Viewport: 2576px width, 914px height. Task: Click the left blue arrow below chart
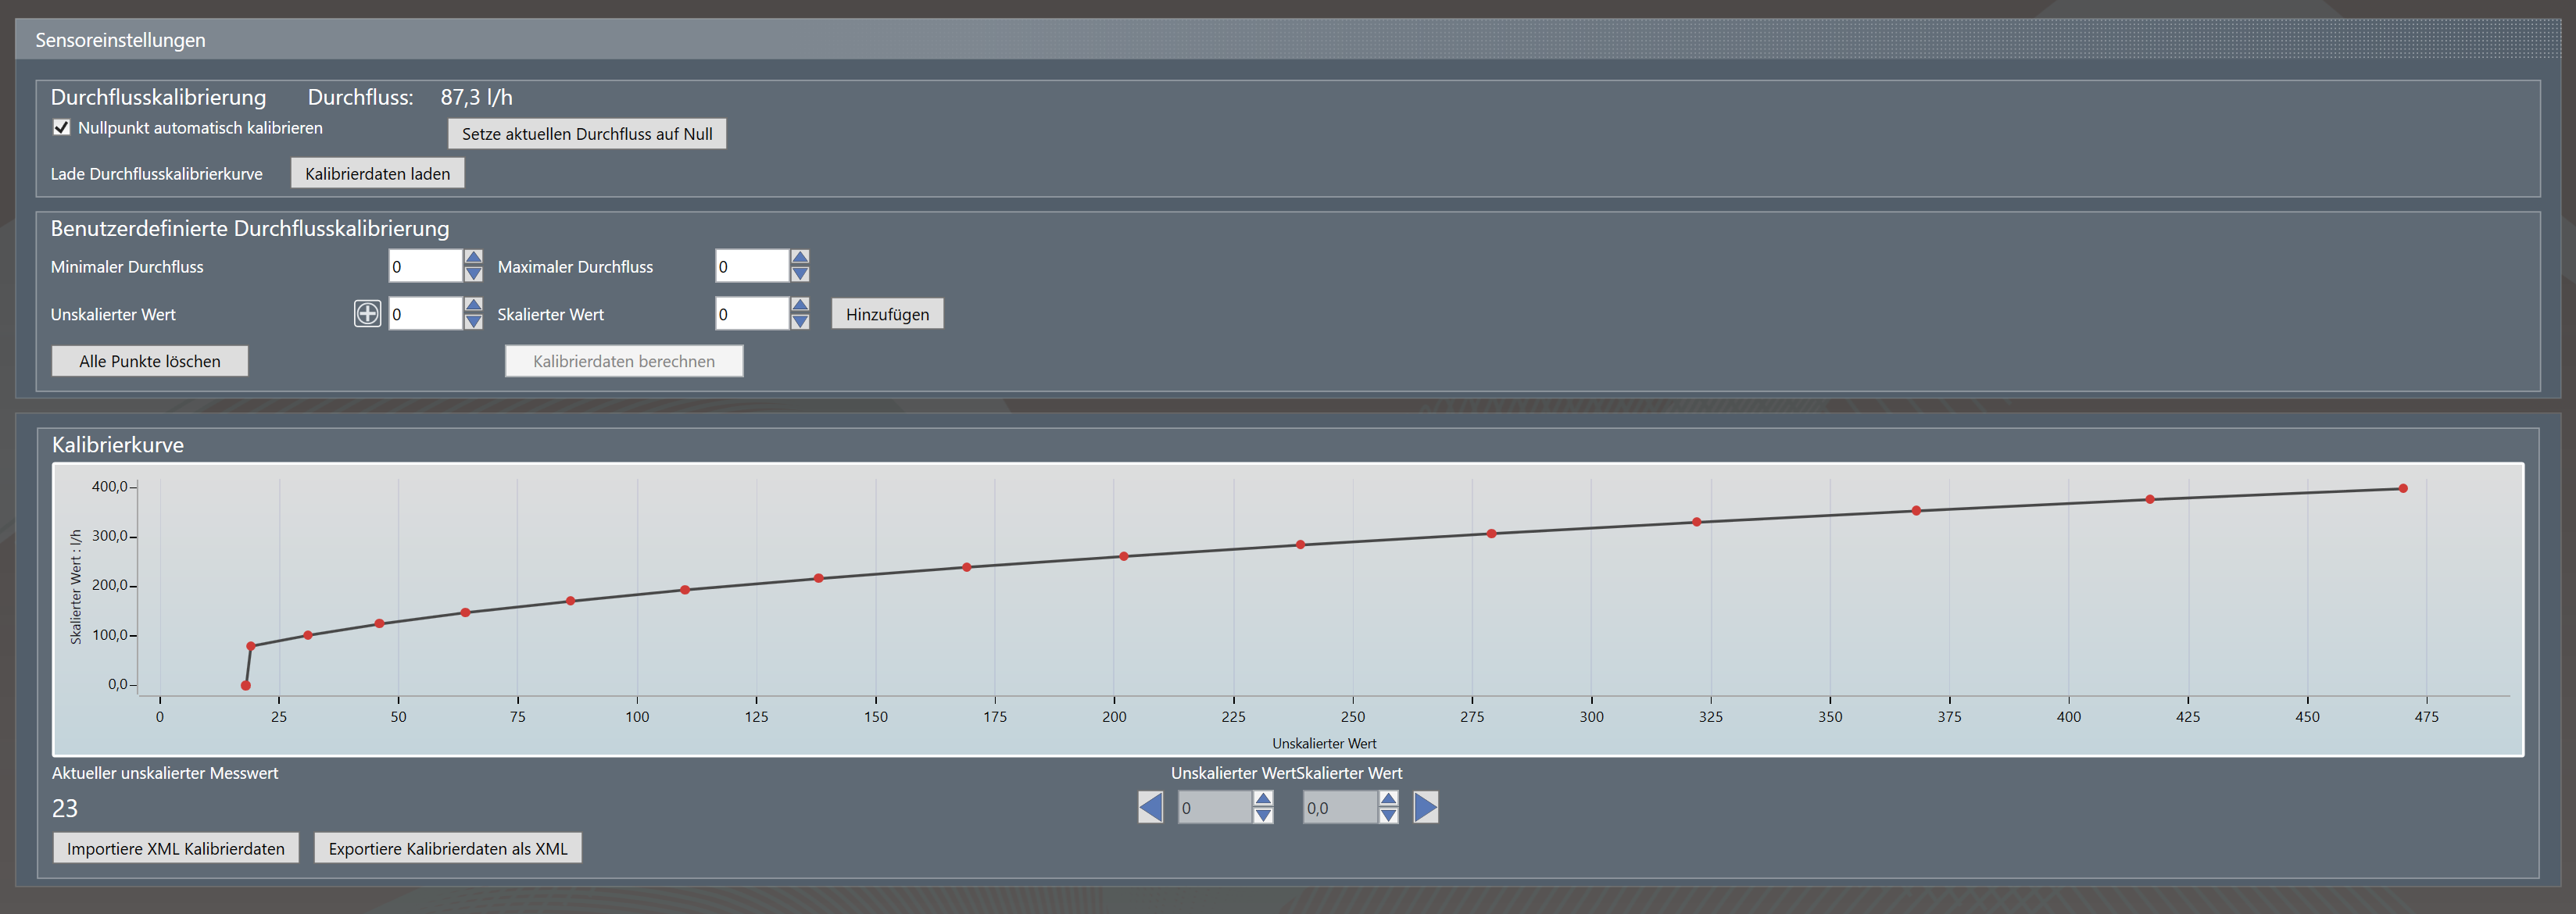click(1150, 807)
